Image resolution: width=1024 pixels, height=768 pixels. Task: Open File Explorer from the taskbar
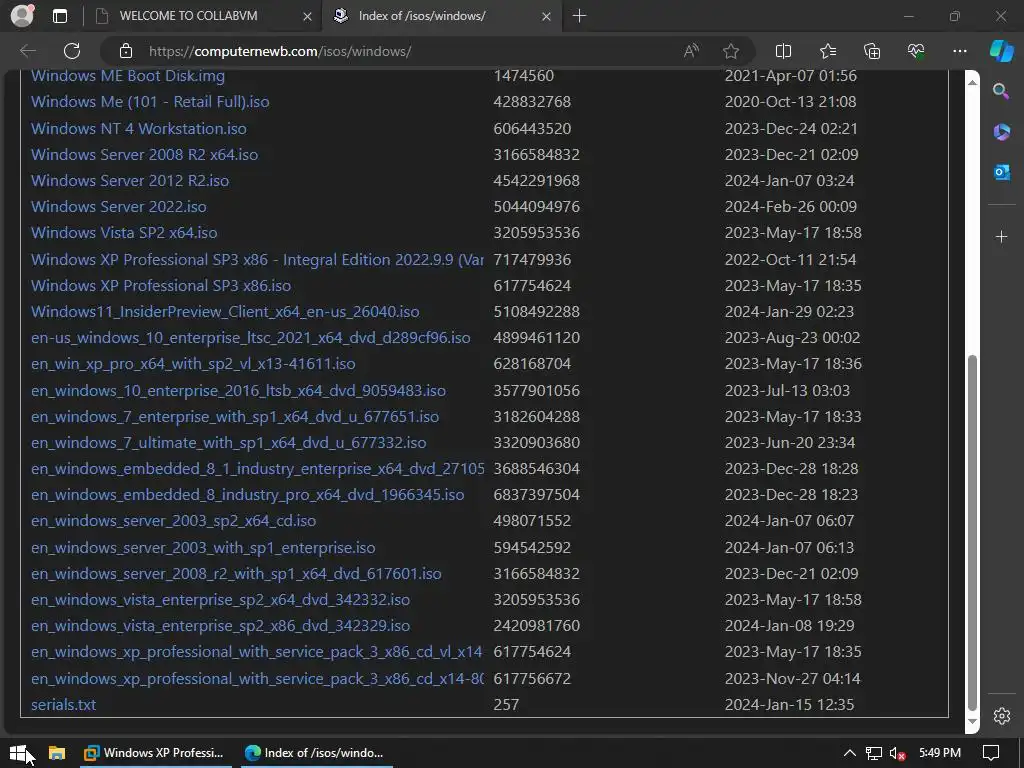[x=57, y=753]
